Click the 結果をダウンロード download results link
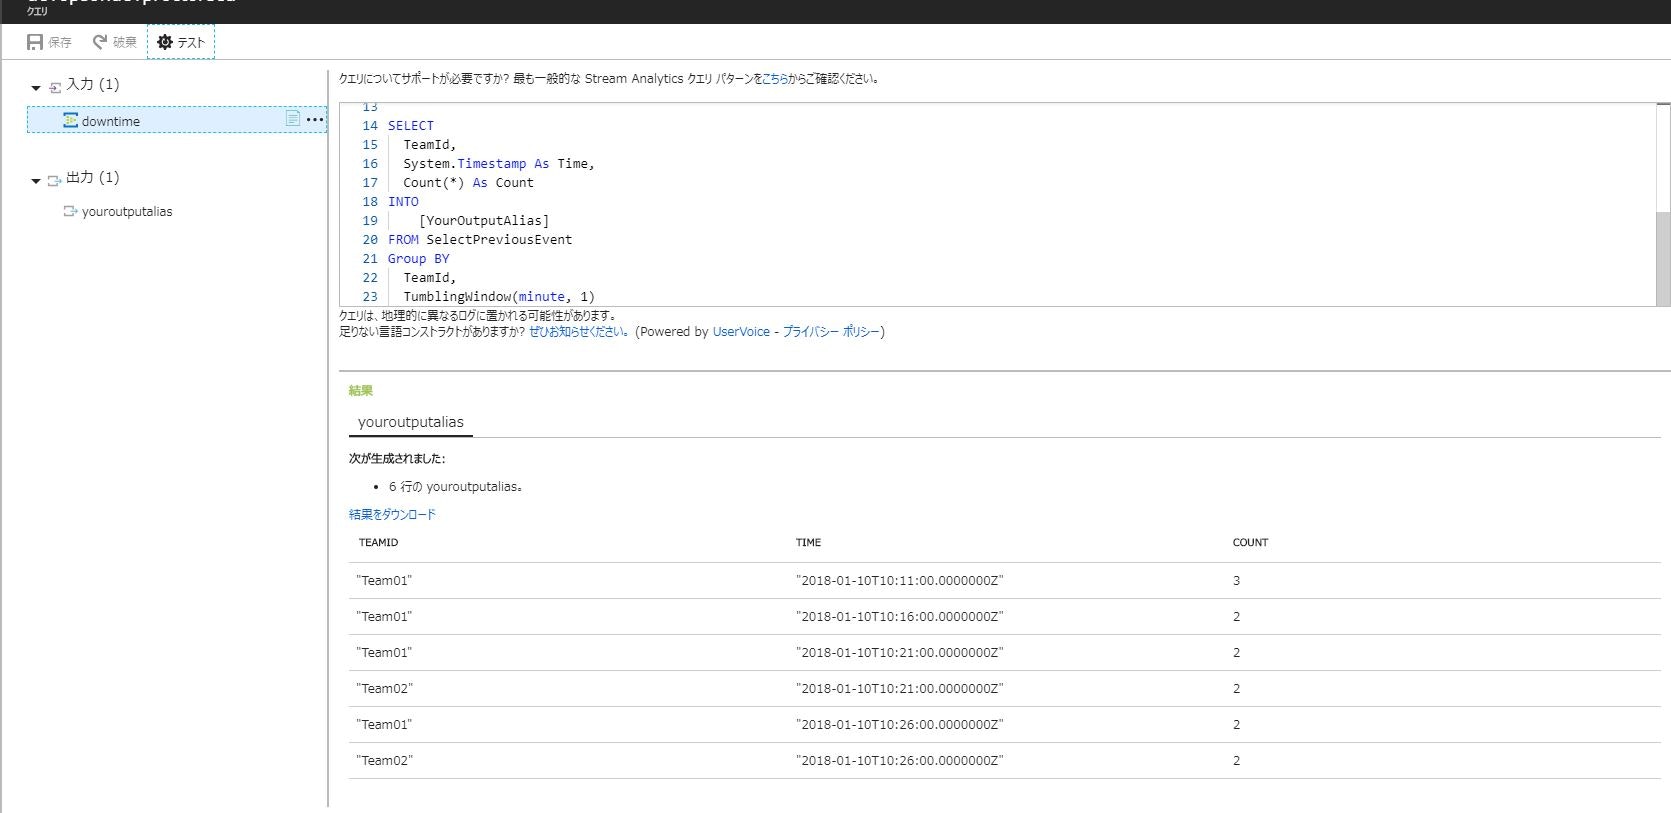The image size is (1671, 813). pos(392,514)
